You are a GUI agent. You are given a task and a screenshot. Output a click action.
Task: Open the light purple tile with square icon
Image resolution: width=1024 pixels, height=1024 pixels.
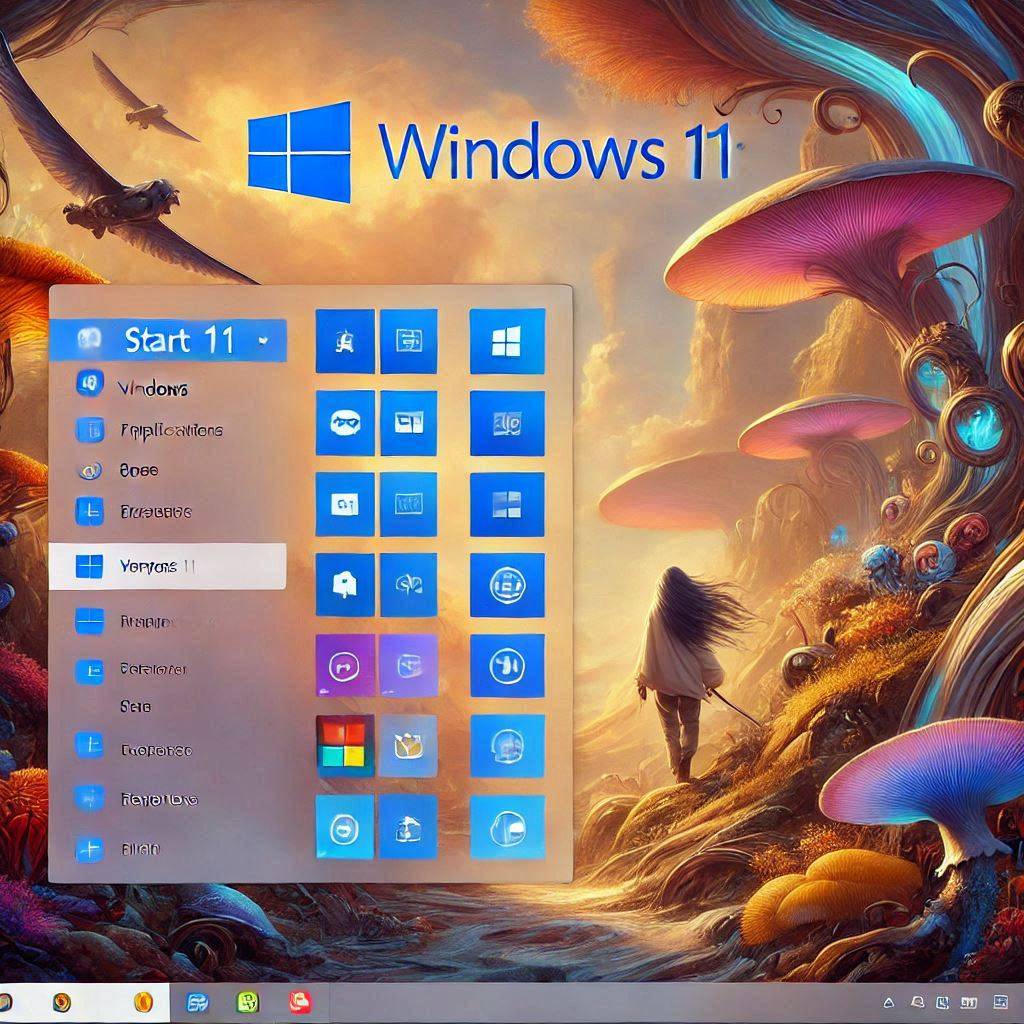tap(409, 665)
